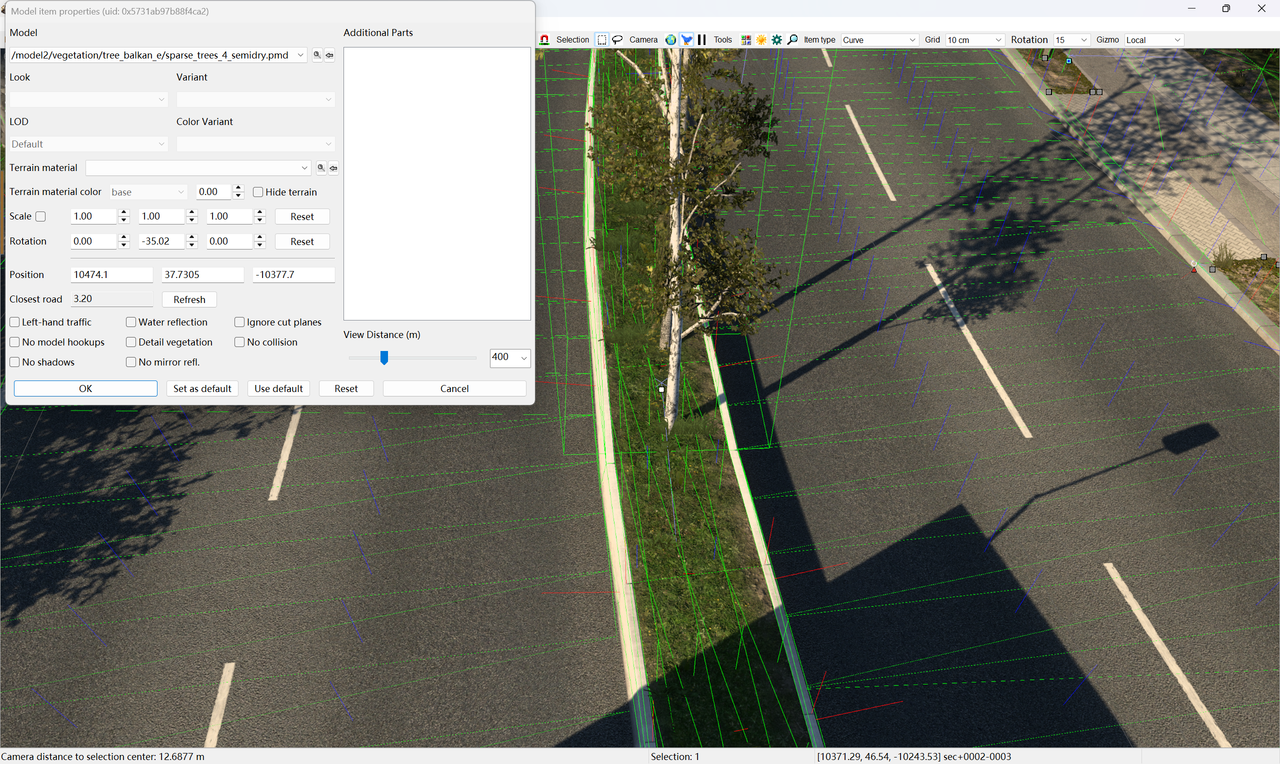
Task: Expand the Grid dropdown set to 10 cm
Action: click(972, 39)
